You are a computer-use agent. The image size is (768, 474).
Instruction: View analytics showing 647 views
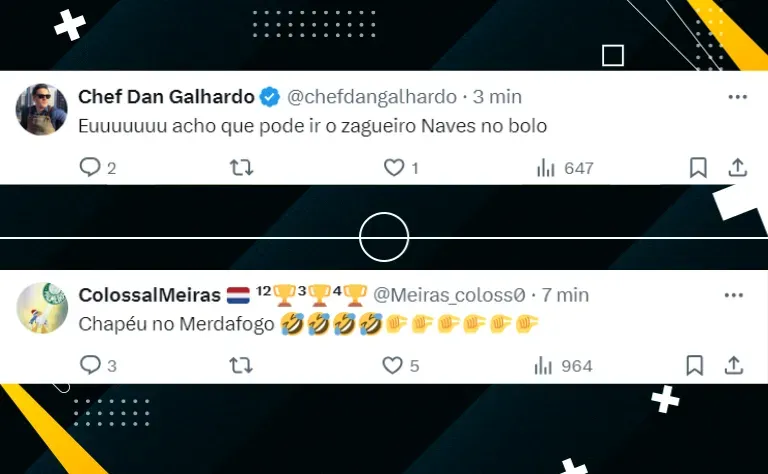pos(565,168)
